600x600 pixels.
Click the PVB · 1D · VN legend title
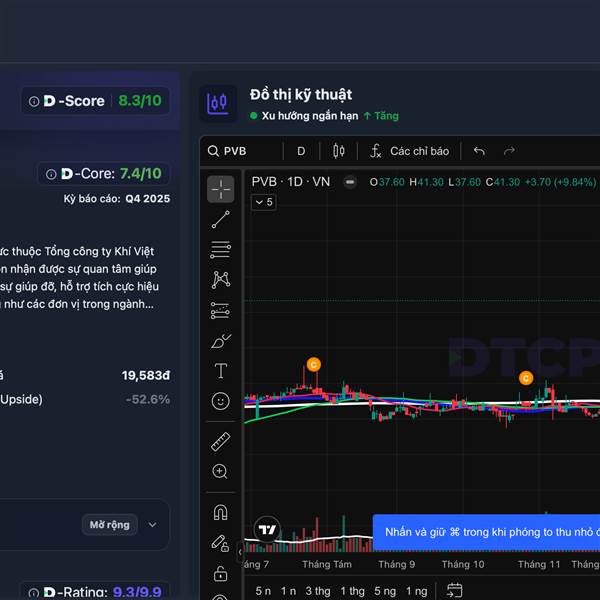[291, 182]
